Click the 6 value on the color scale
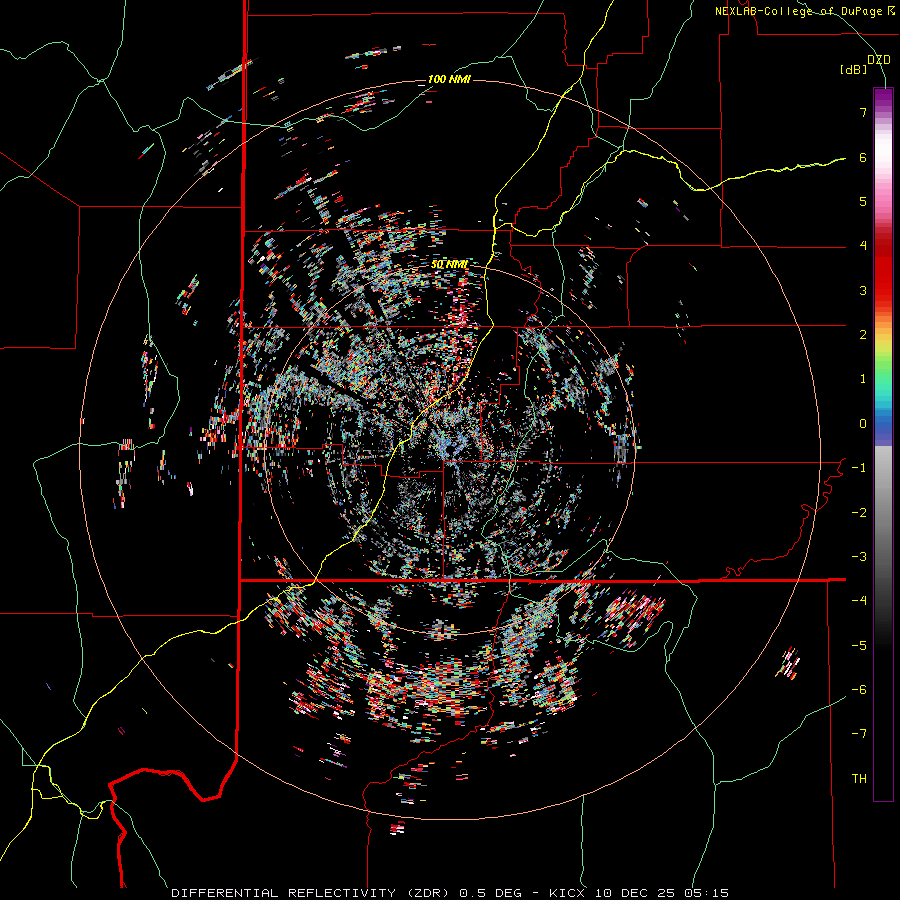This screenshot has height=900, width=900. click(x=863, y=157)
